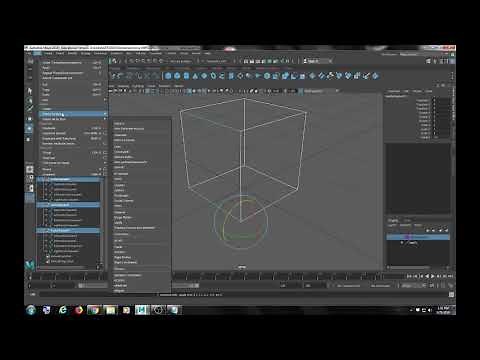Switch to the Display tab in Layer Editor

tap(393, 221)
